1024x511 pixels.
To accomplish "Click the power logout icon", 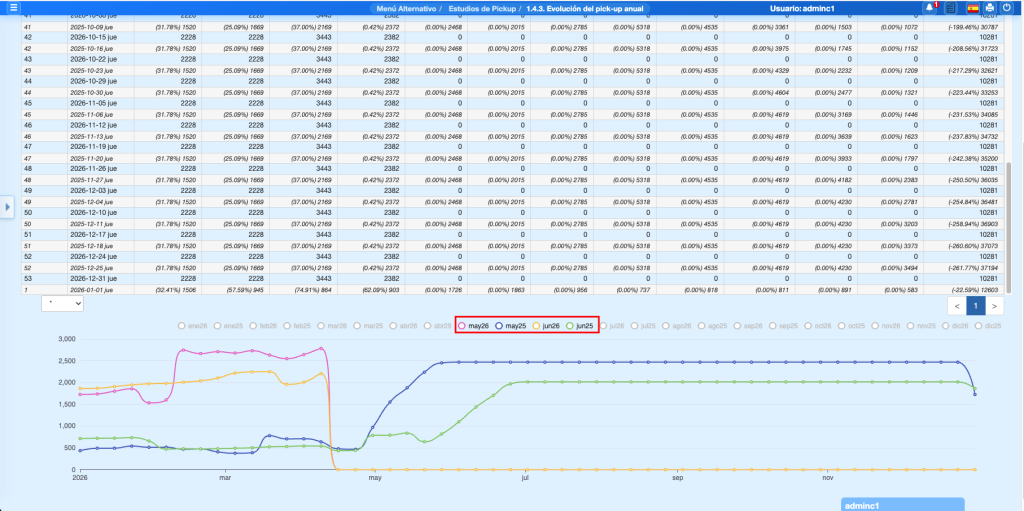I will (x=1005, y=8).
